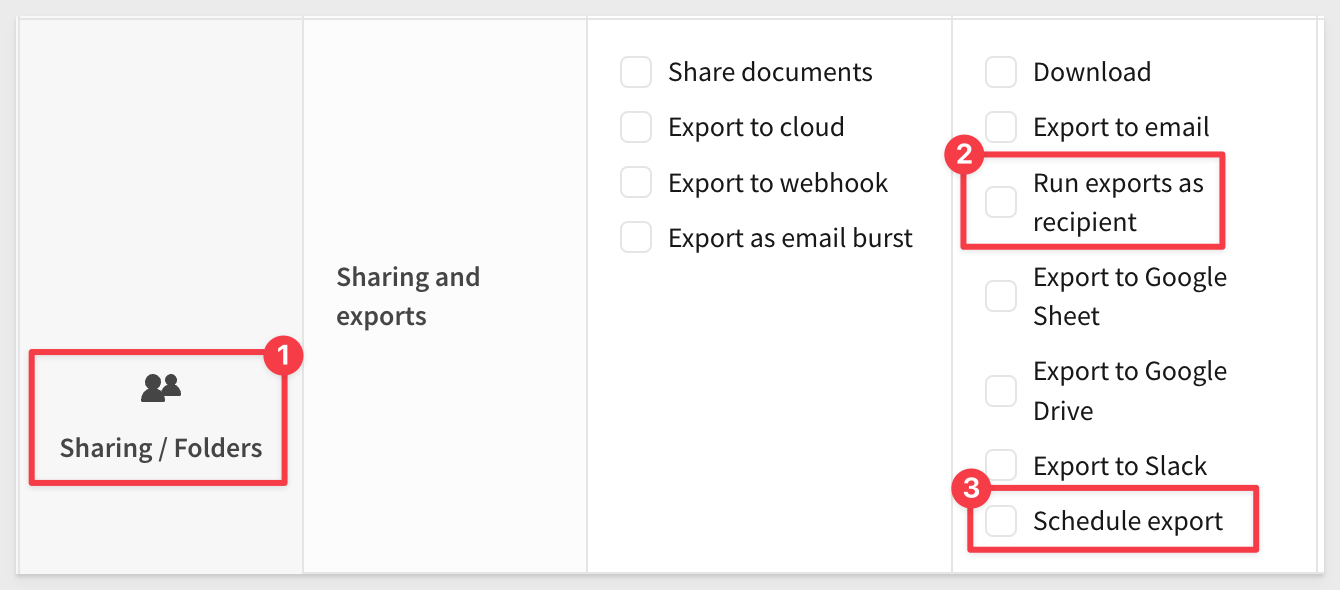Click the Schedule export label text
Image resolution: width=1340 pixels, height=590 pixels.
pos(1128,521)
